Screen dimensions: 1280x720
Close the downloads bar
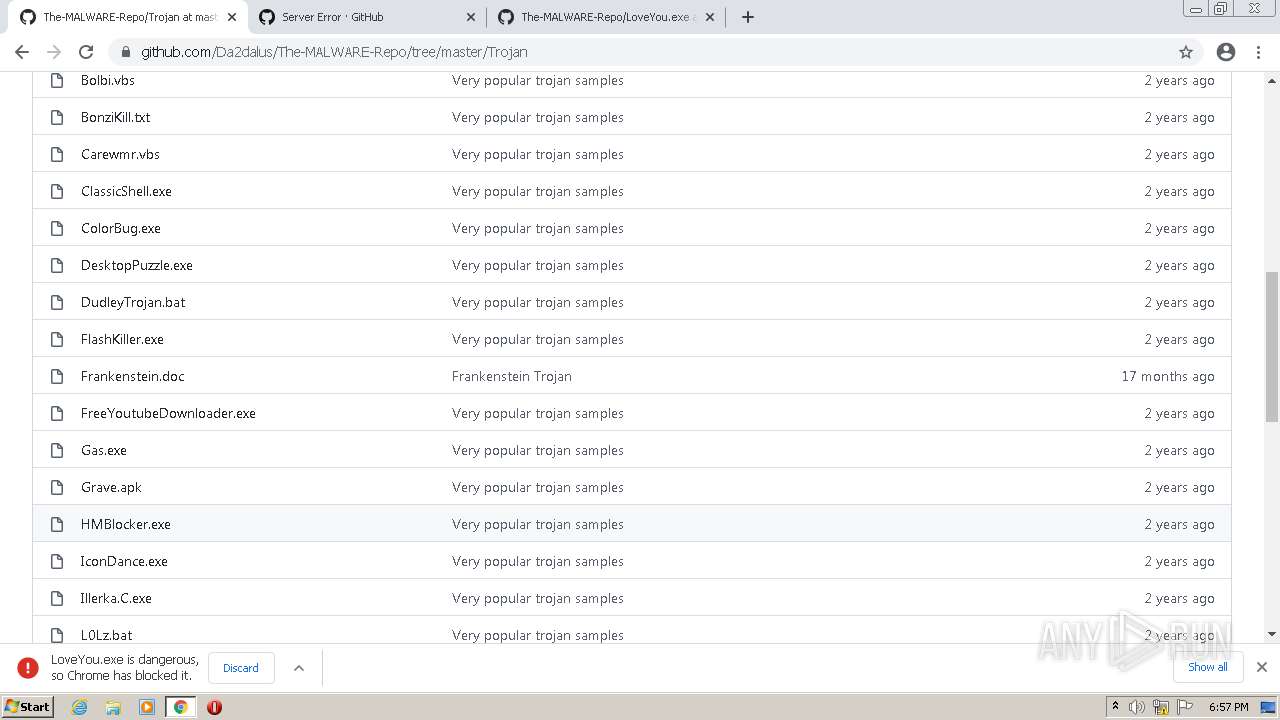[x=1262, y=667]
